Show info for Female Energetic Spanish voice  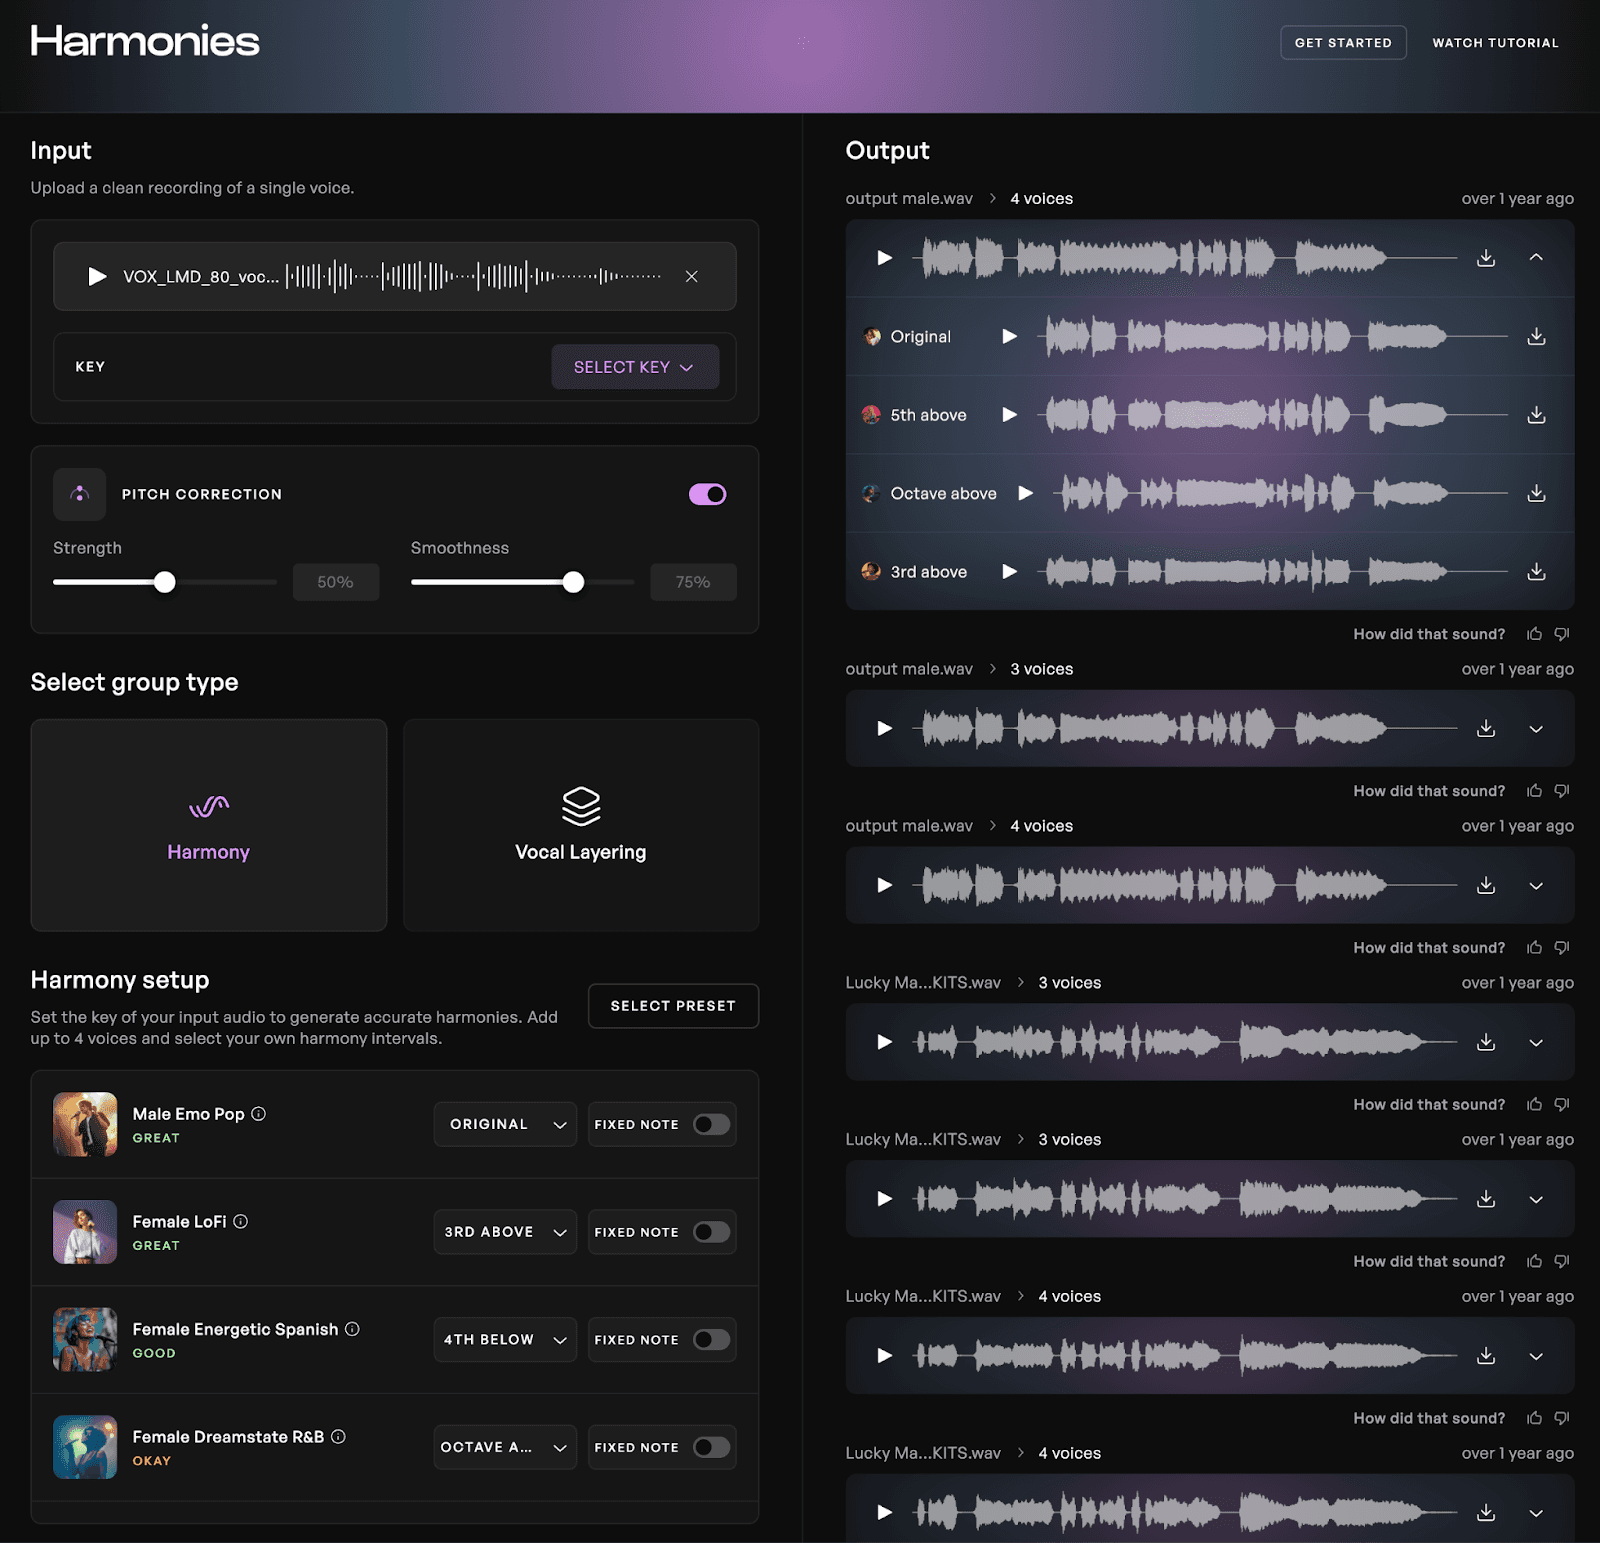pos(352,1328)
